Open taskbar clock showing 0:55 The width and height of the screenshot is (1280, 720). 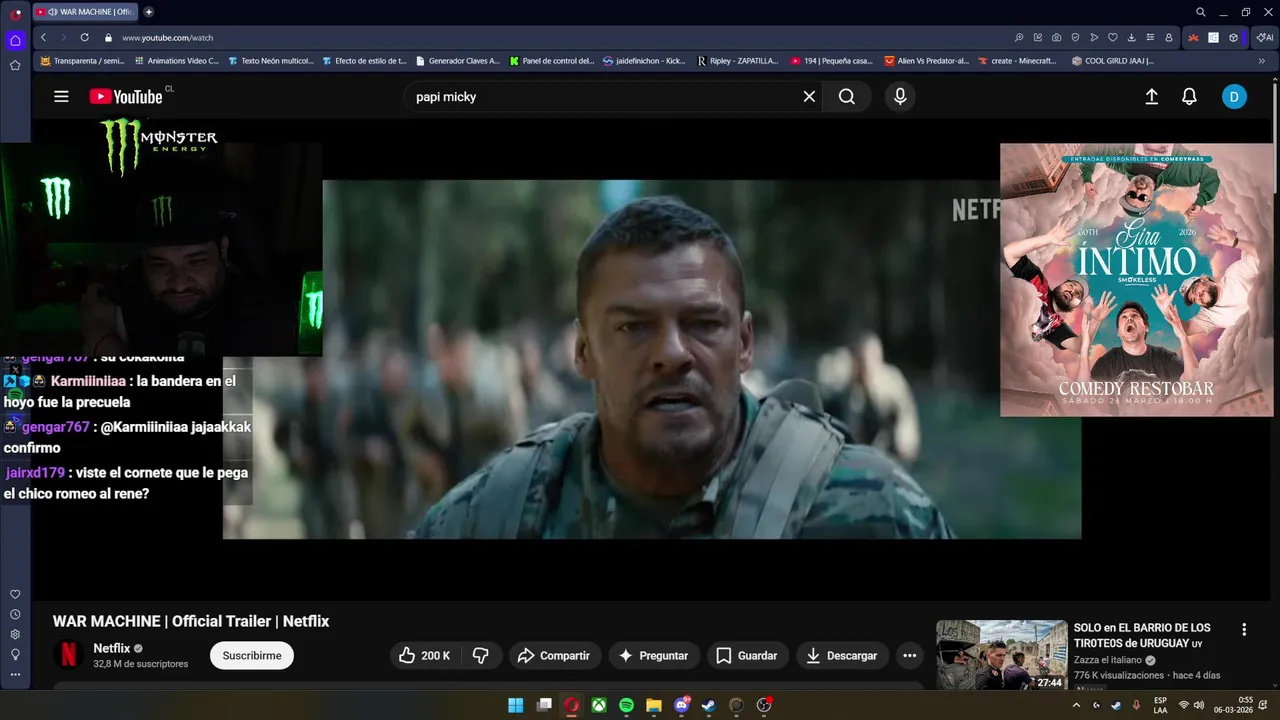pos(1231,705)
